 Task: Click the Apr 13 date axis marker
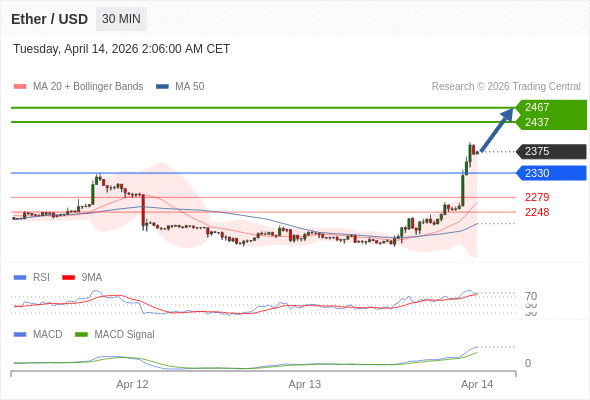click(x=305, y=384)
